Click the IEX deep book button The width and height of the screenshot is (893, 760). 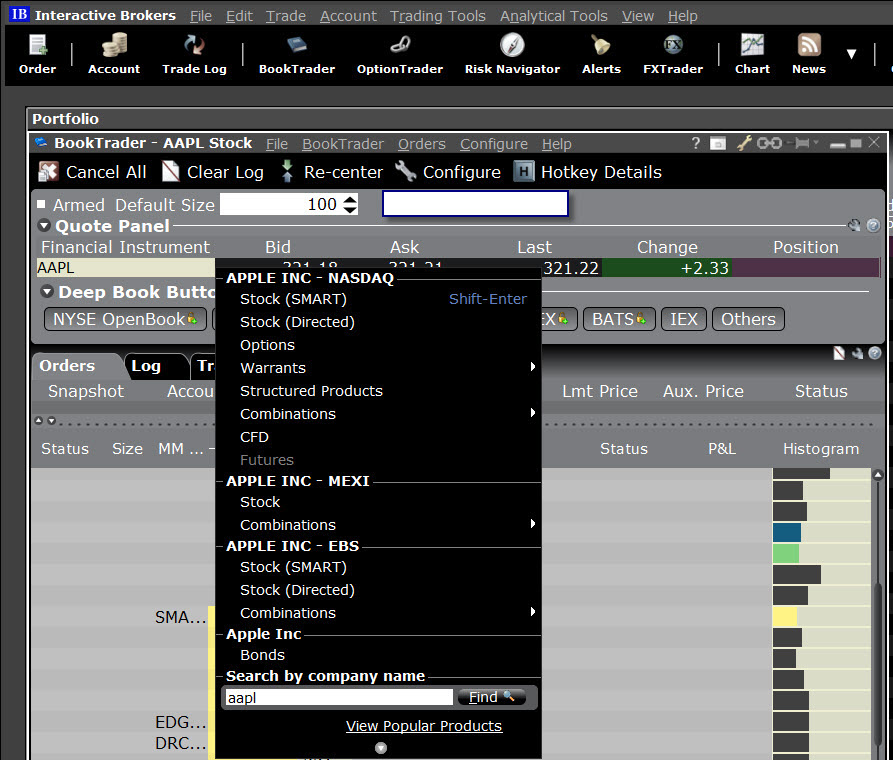(x=683, y=319)
